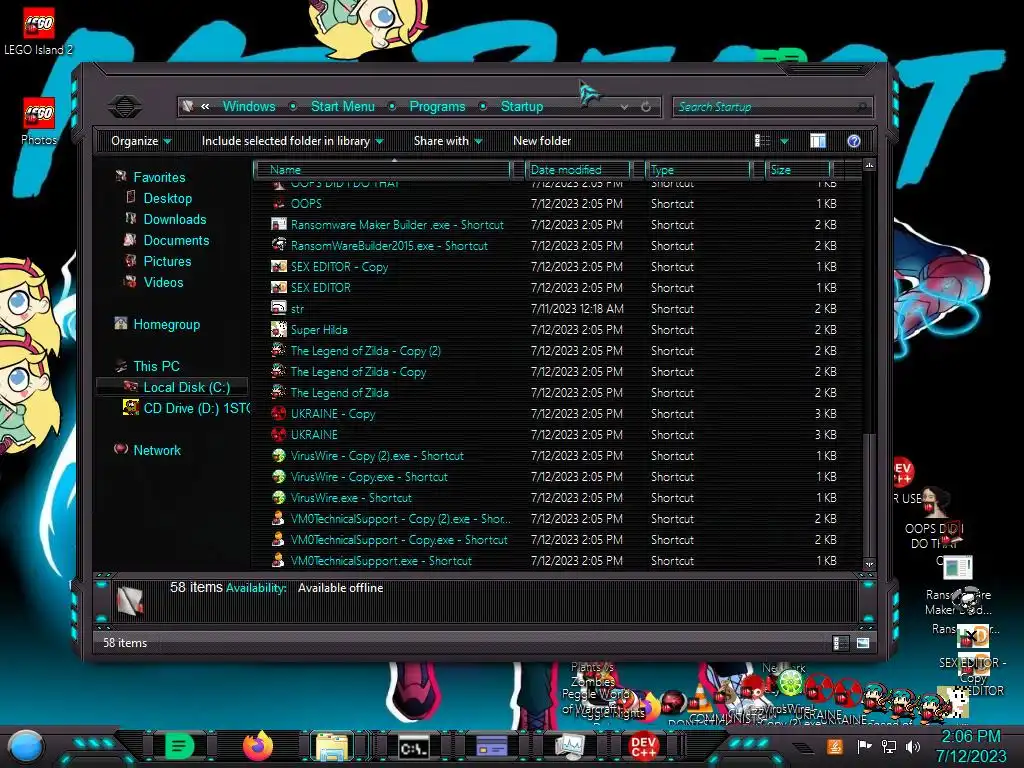
Task: Open the green notes app in taskbar
Action: click(179, 746)
